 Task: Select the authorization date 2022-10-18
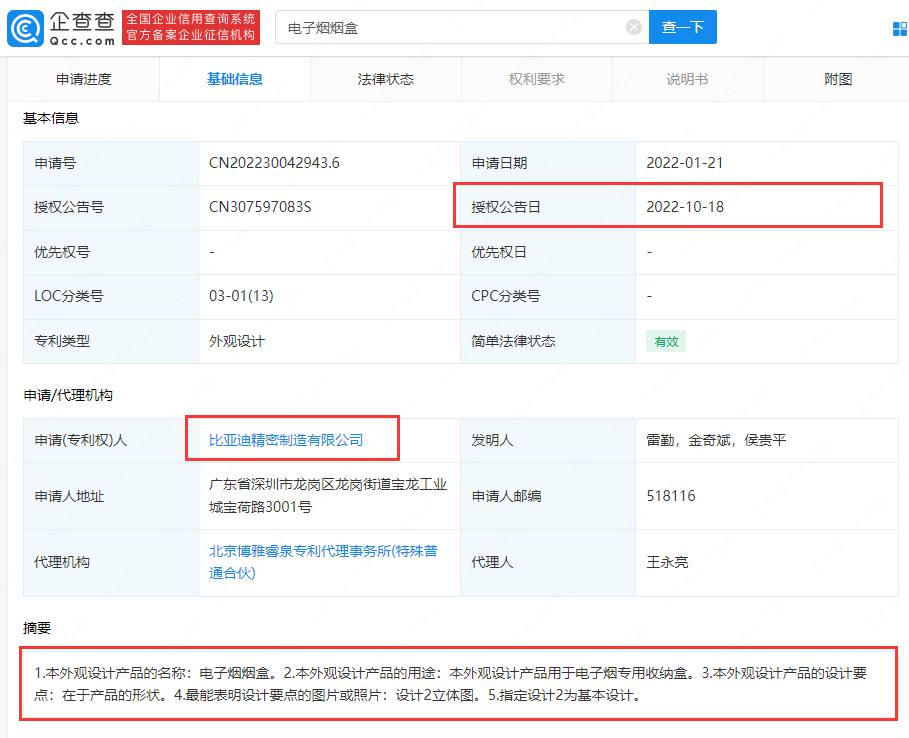(x=685, y=207)
